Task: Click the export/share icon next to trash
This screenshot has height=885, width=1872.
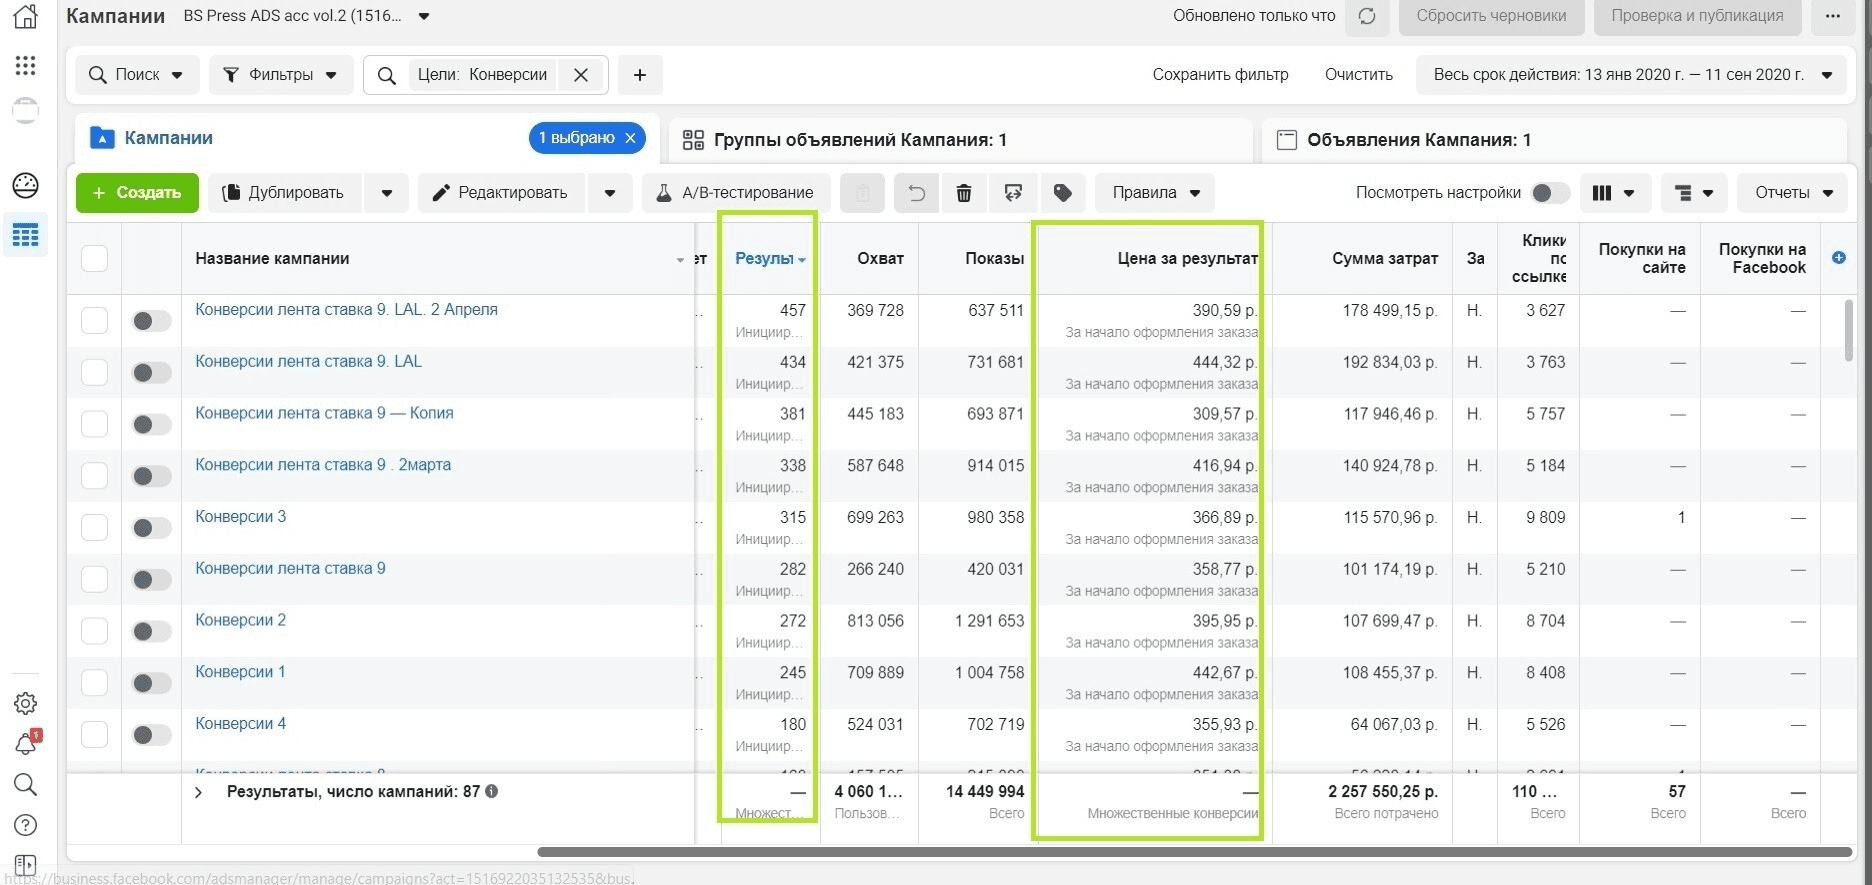Action: tap(1013, 193)
